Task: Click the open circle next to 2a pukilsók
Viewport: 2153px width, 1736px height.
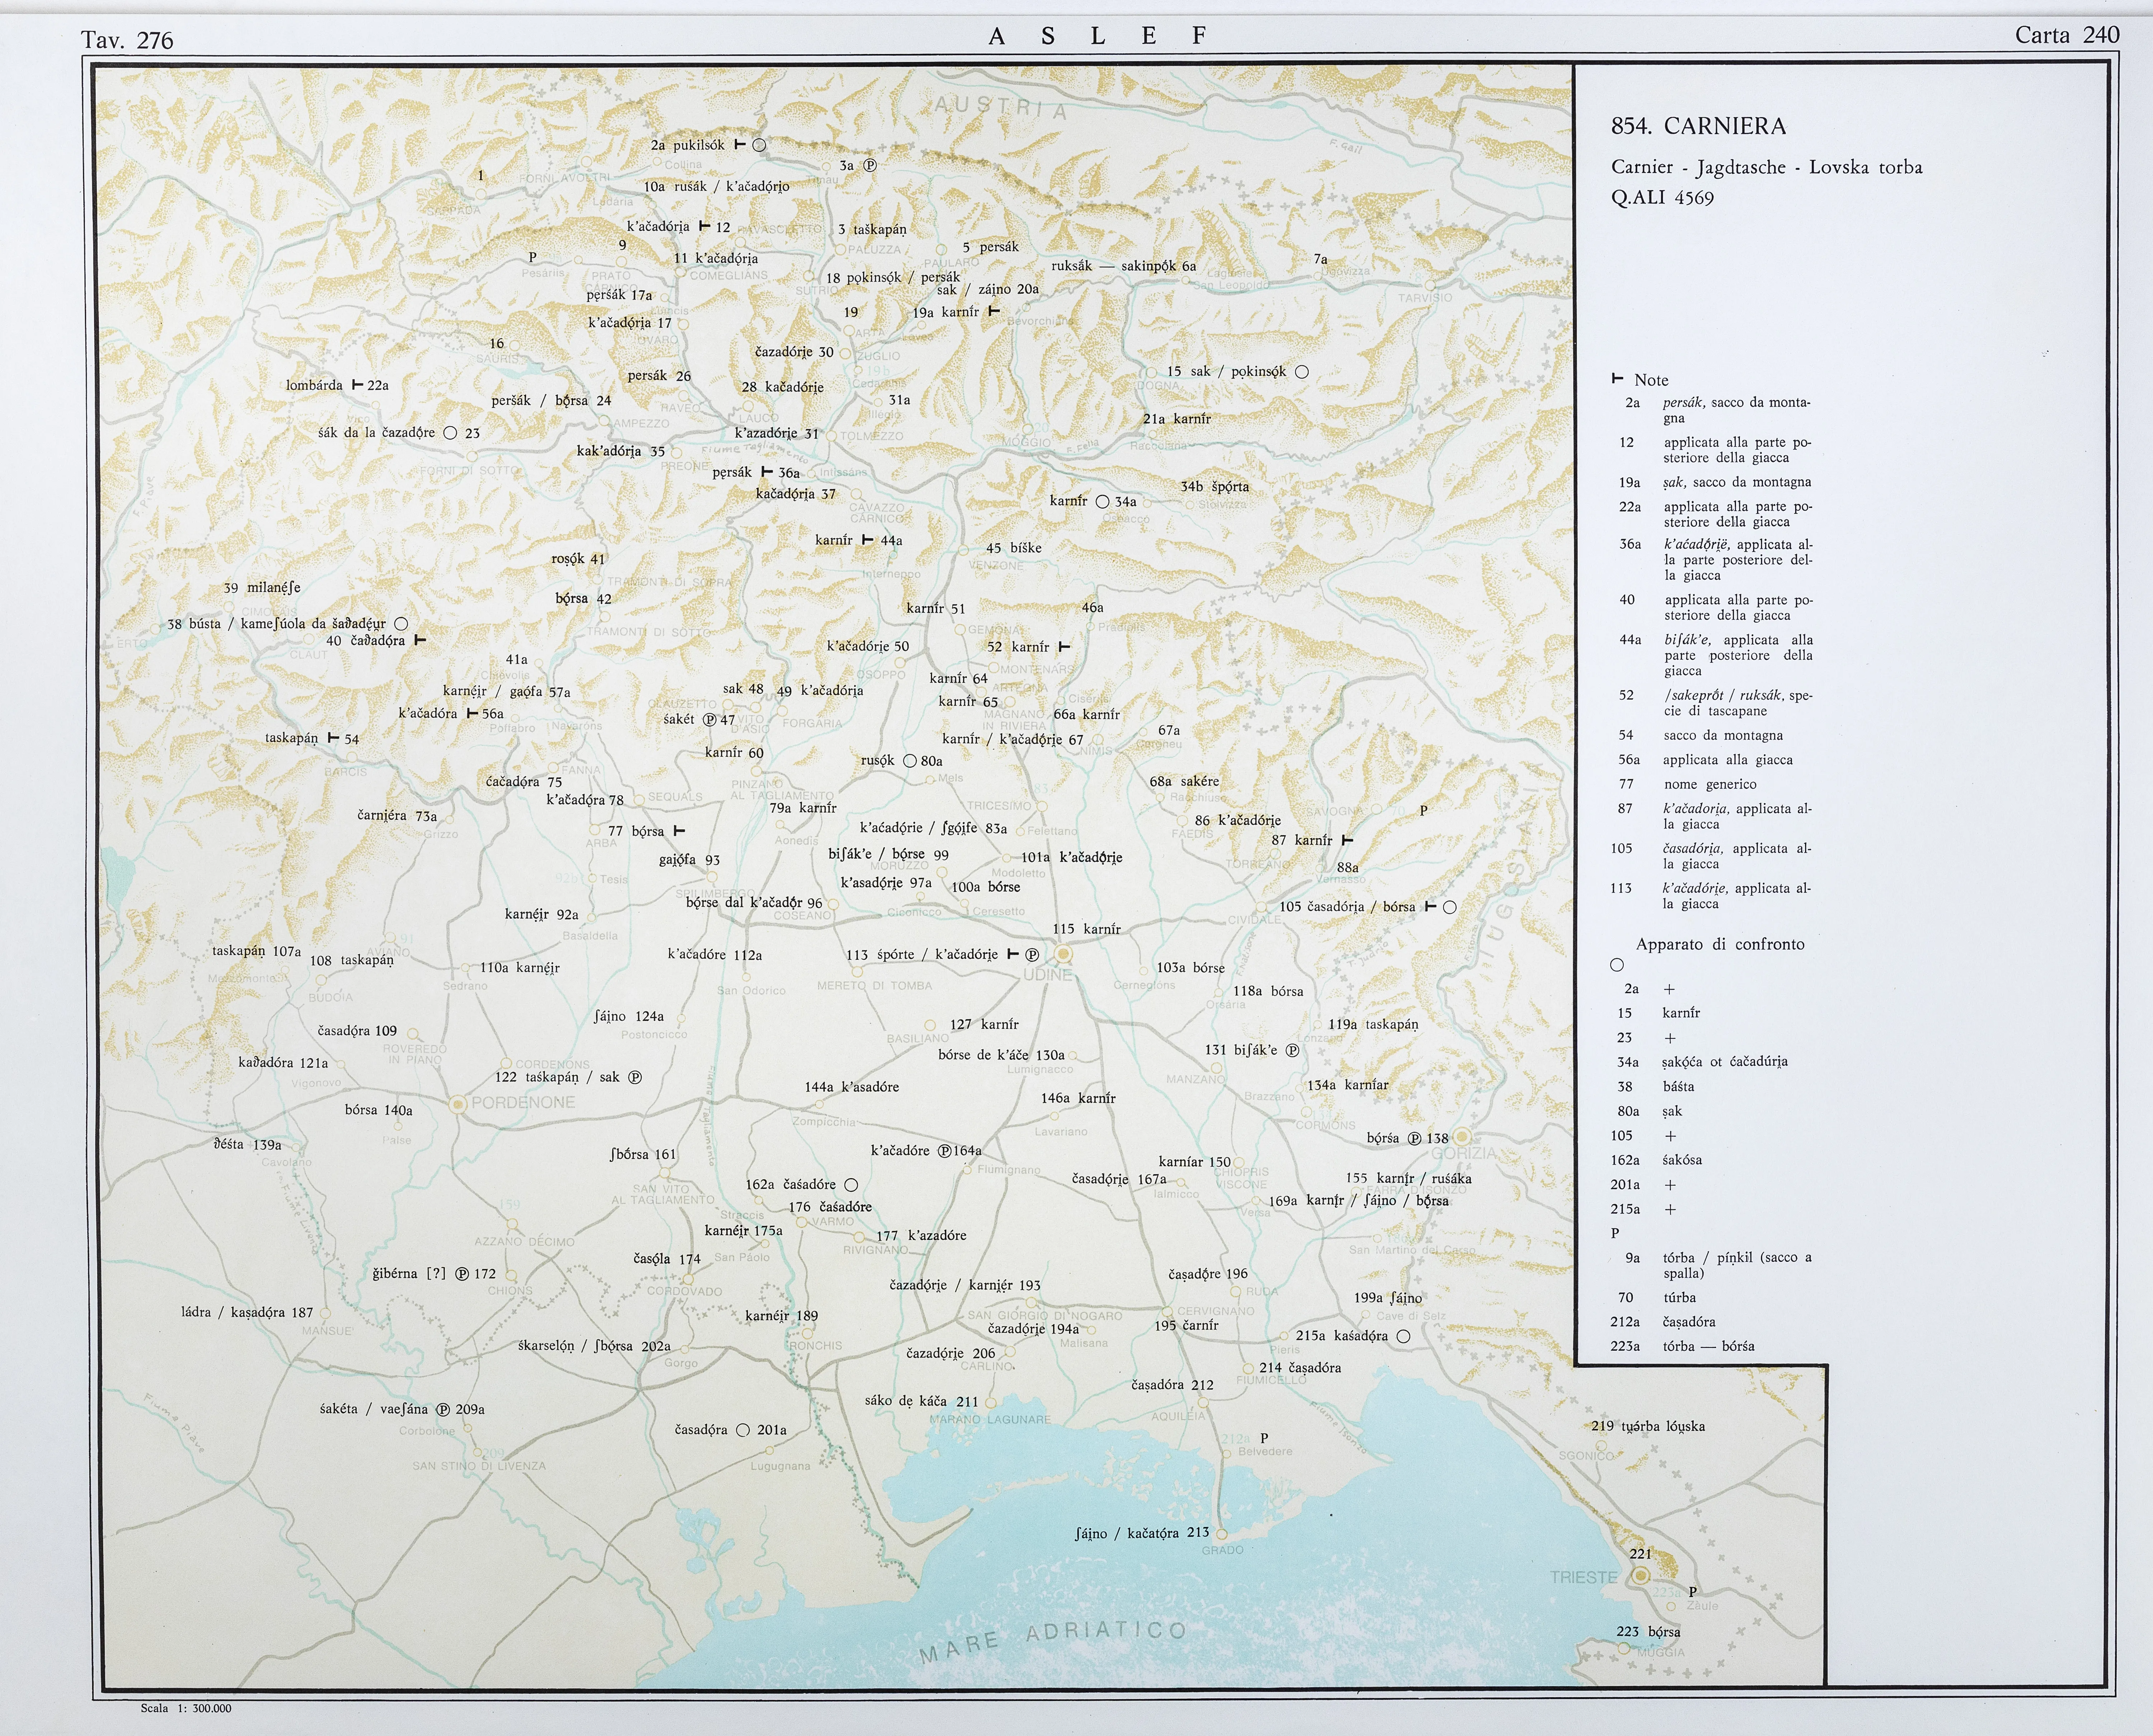Action: pos(759,145)
